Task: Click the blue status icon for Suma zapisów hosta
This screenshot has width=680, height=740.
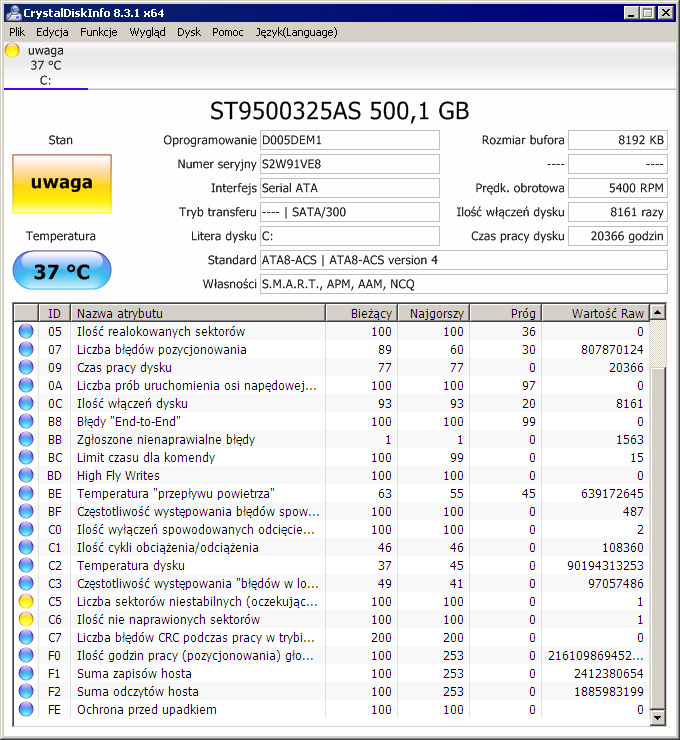Action: click(26, 673)
